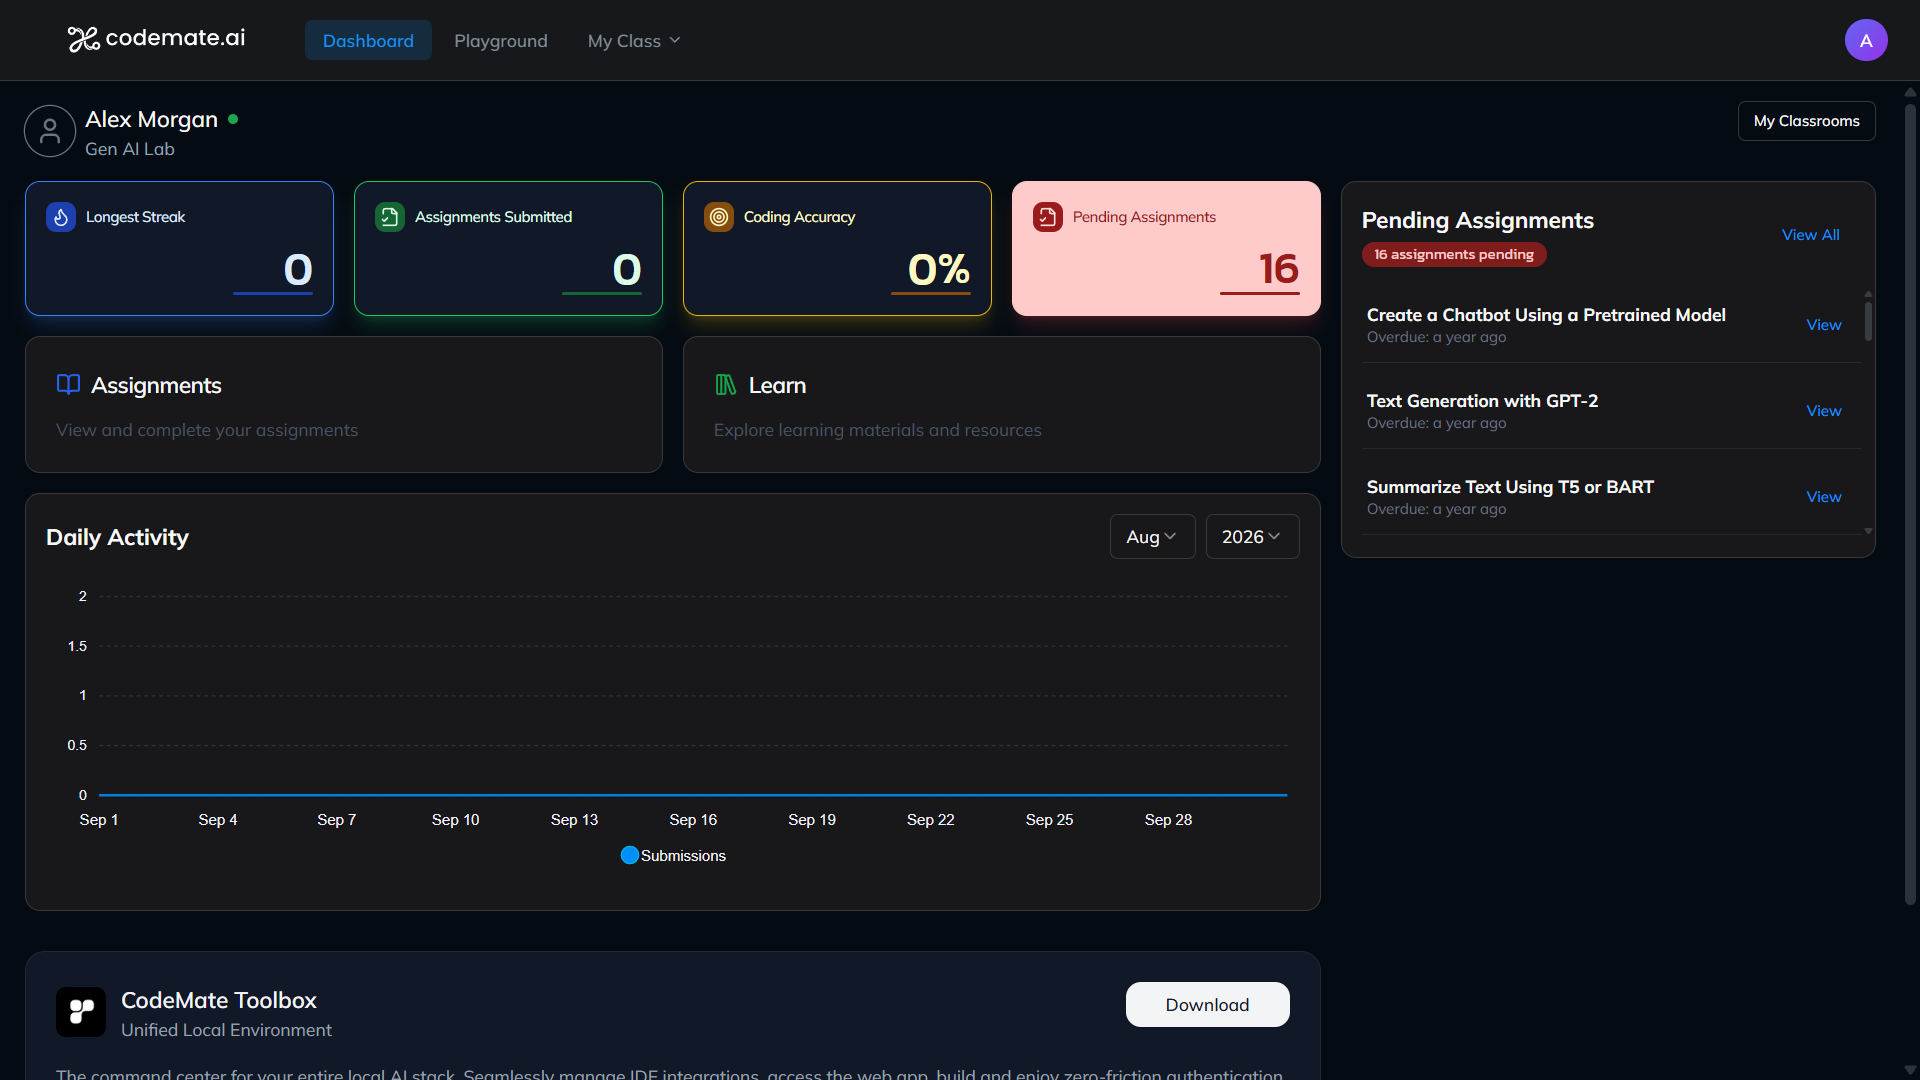Click the Pending Assignments panel heading
The image size is (1920, 1080).
1477,220
